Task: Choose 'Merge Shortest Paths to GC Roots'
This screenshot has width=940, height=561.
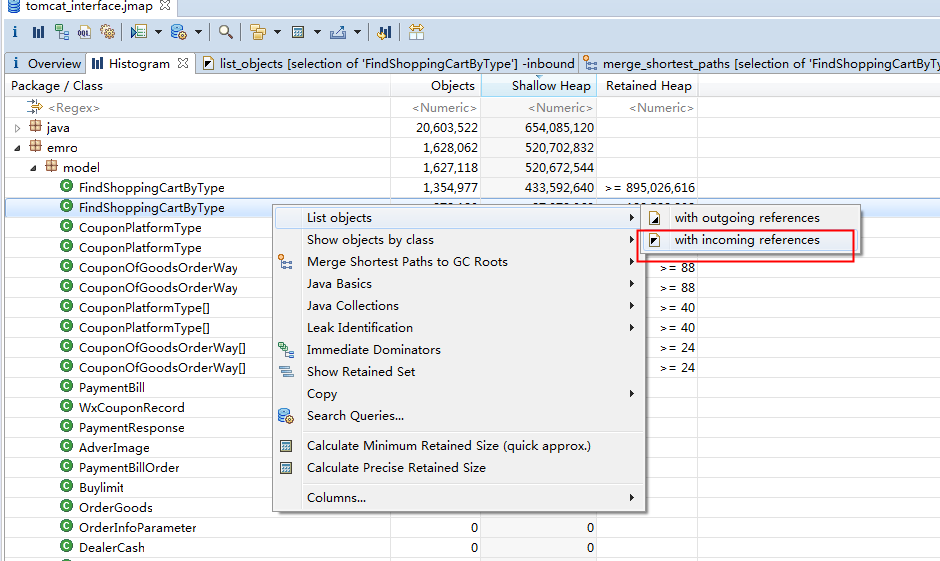Action: coord(407,262)
